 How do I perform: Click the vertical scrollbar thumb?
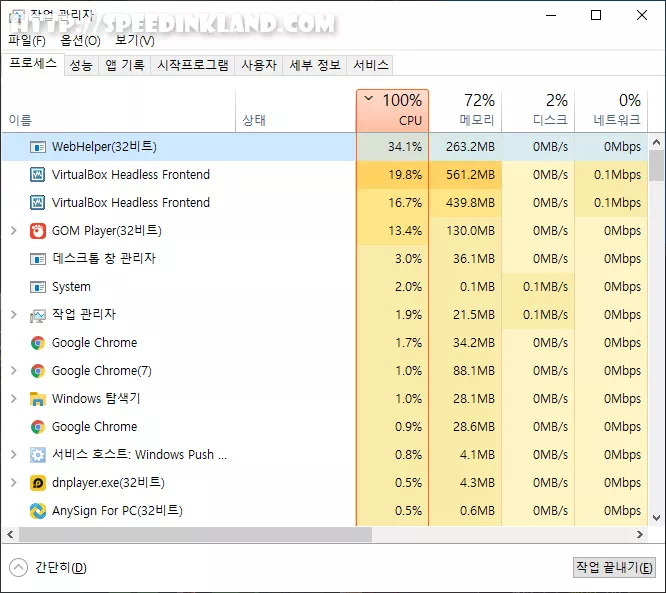pos(657,166)
